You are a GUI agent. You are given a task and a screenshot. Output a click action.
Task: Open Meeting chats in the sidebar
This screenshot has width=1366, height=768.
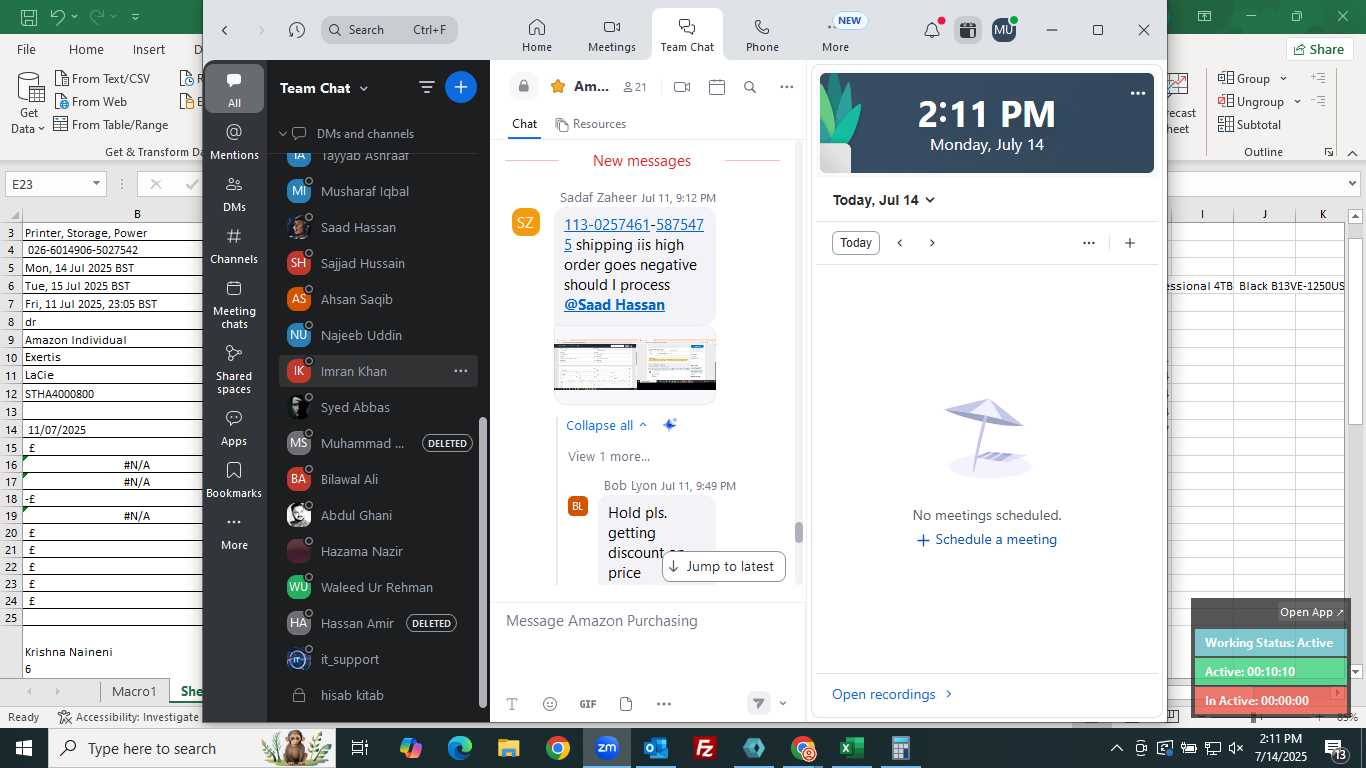pos(234,304)
